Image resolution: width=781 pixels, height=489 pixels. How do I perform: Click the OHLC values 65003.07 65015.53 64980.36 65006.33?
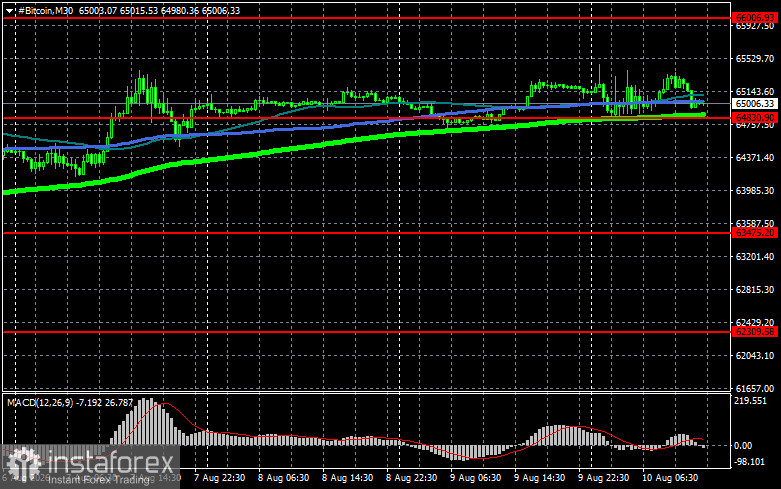point(159,10)
